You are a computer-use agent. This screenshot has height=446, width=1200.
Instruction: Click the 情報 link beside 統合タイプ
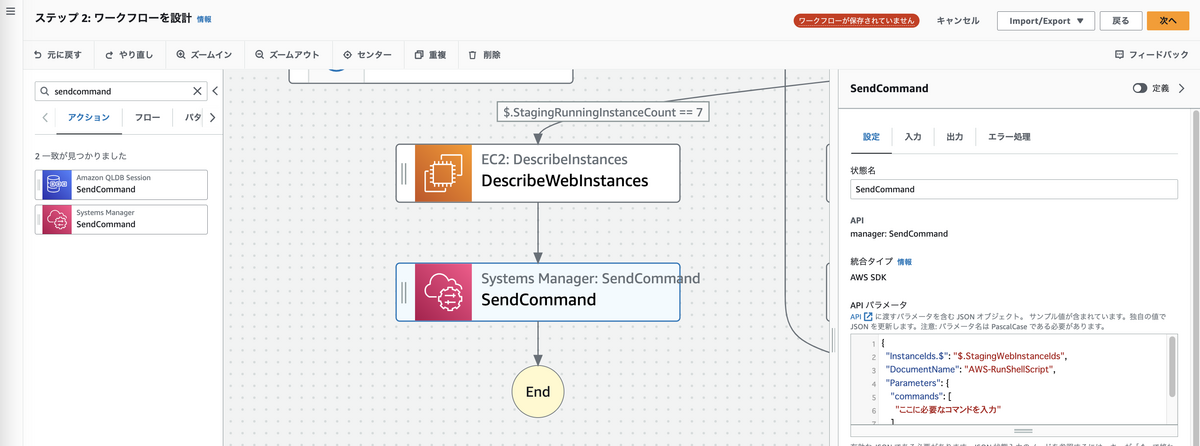904,261
